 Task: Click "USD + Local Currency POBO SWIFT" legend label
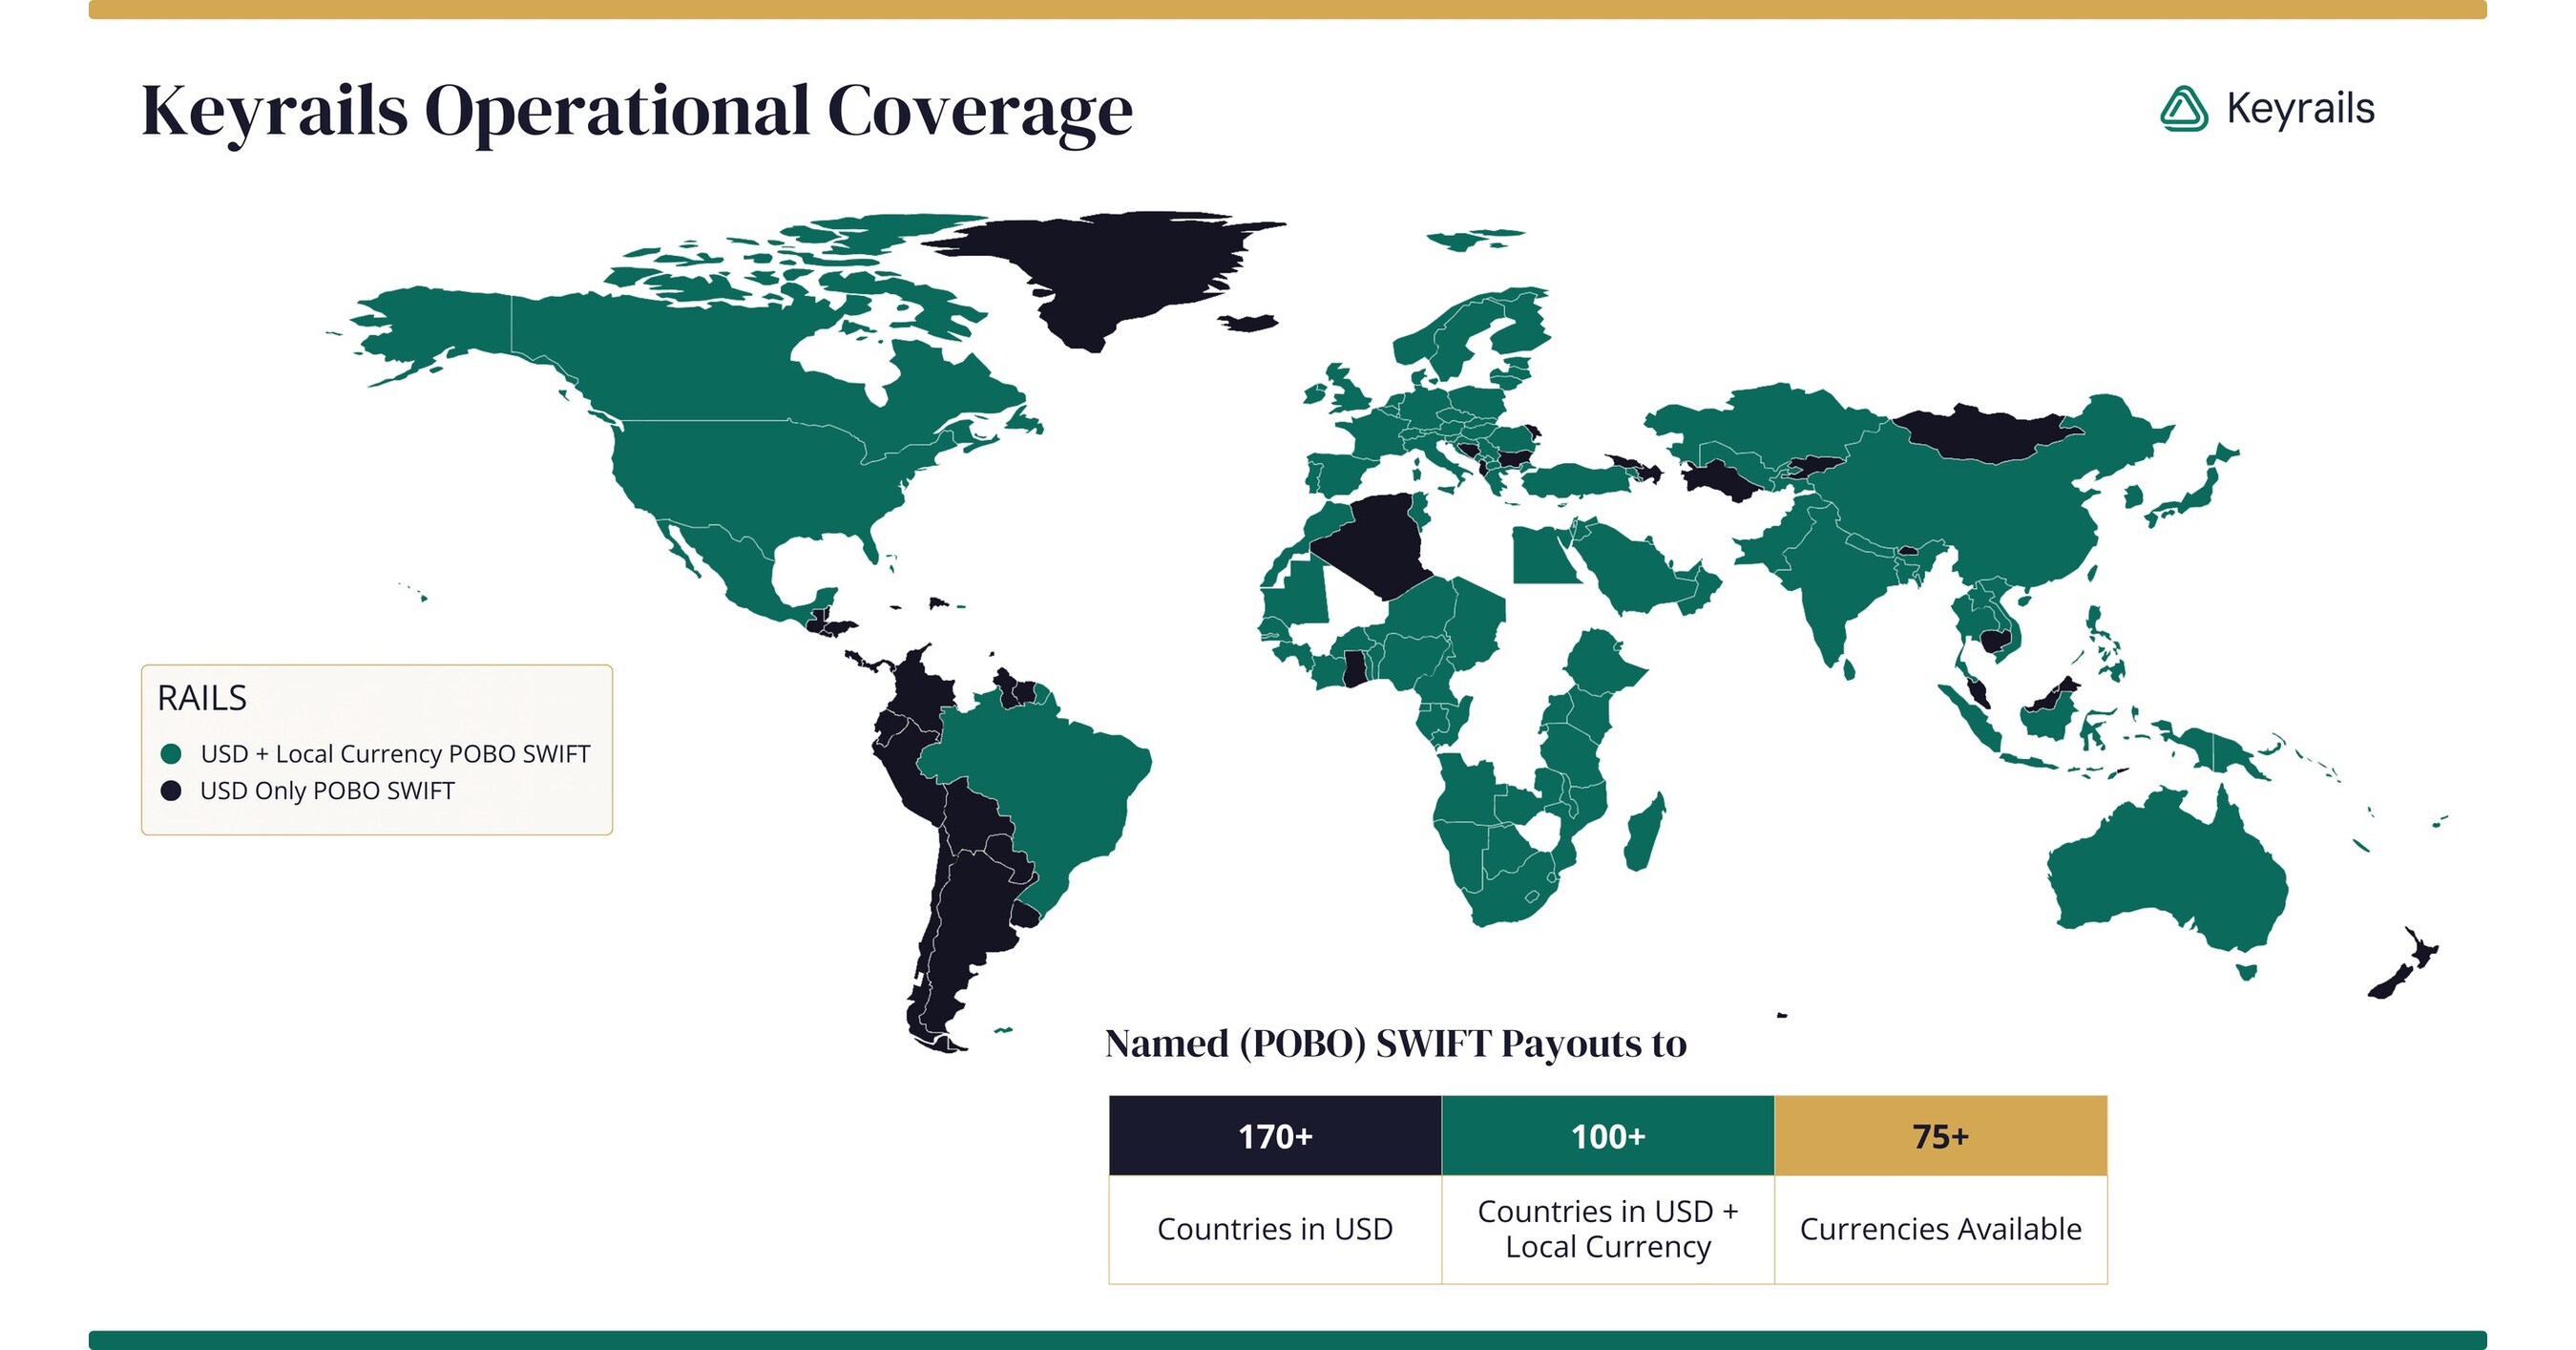coord(395,754)
